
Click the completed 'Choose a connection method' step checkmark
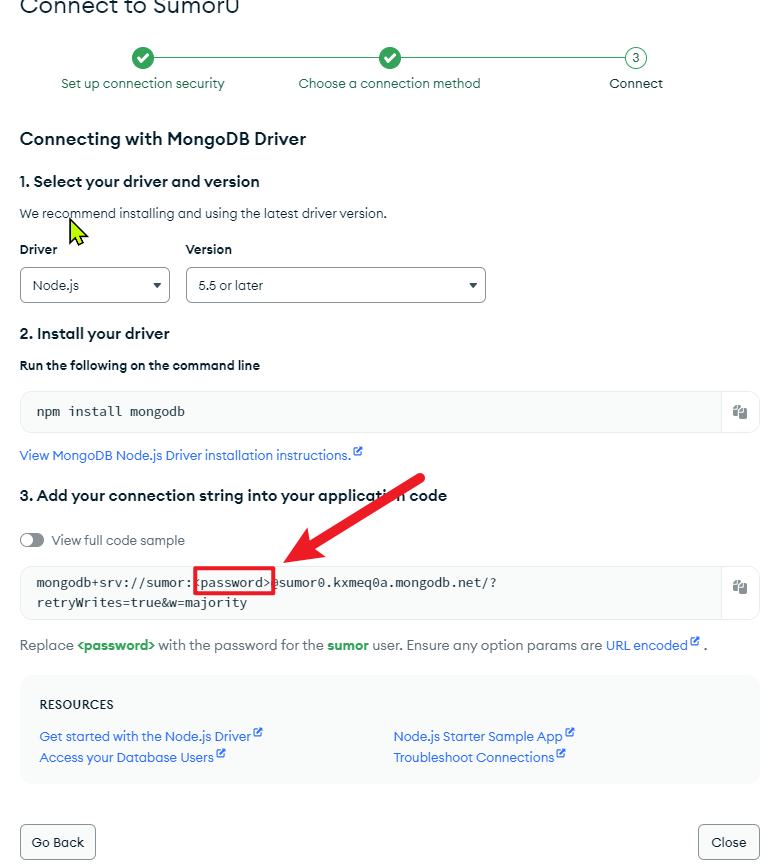[x=390, y=58]
